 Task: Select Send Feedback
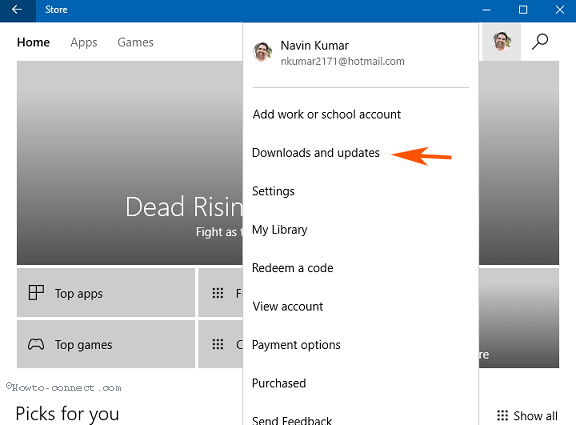click(x=292, y=420)
